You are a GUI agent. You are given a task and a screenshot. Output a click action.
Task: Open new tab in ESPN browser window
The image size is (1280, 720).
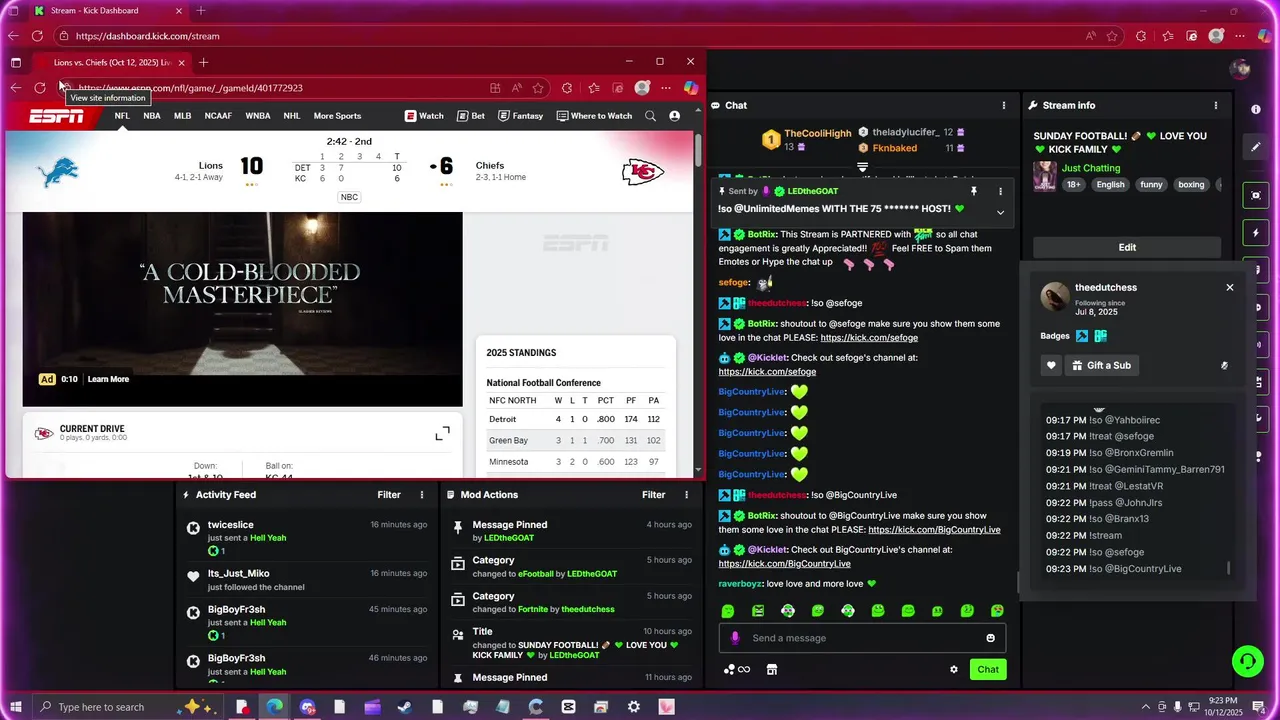203,62
